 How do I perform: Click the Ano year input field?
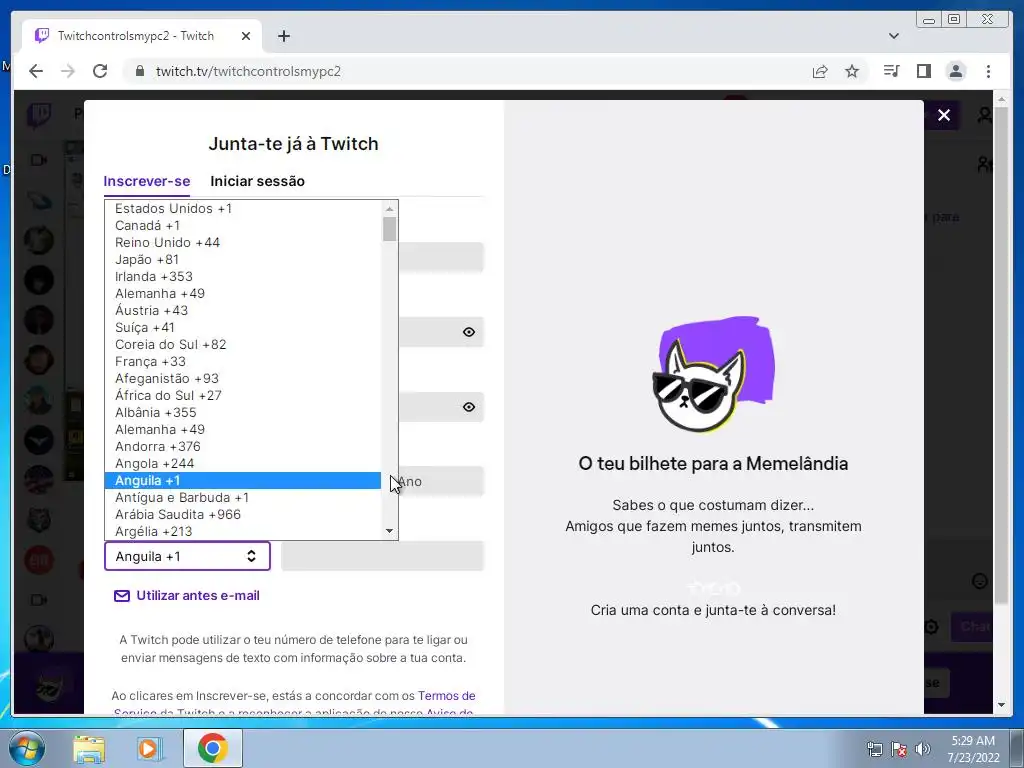click(x=441, y=481)
